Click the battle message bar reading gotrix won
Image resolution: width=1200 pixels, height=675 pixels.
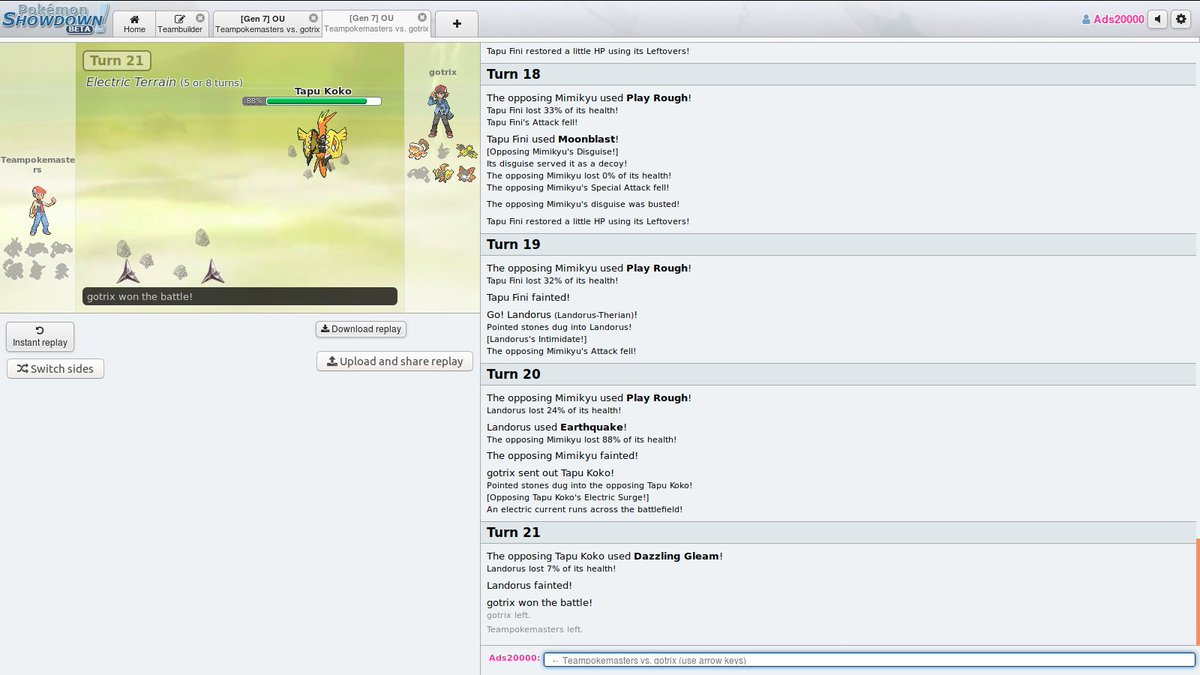pos(240,296)
